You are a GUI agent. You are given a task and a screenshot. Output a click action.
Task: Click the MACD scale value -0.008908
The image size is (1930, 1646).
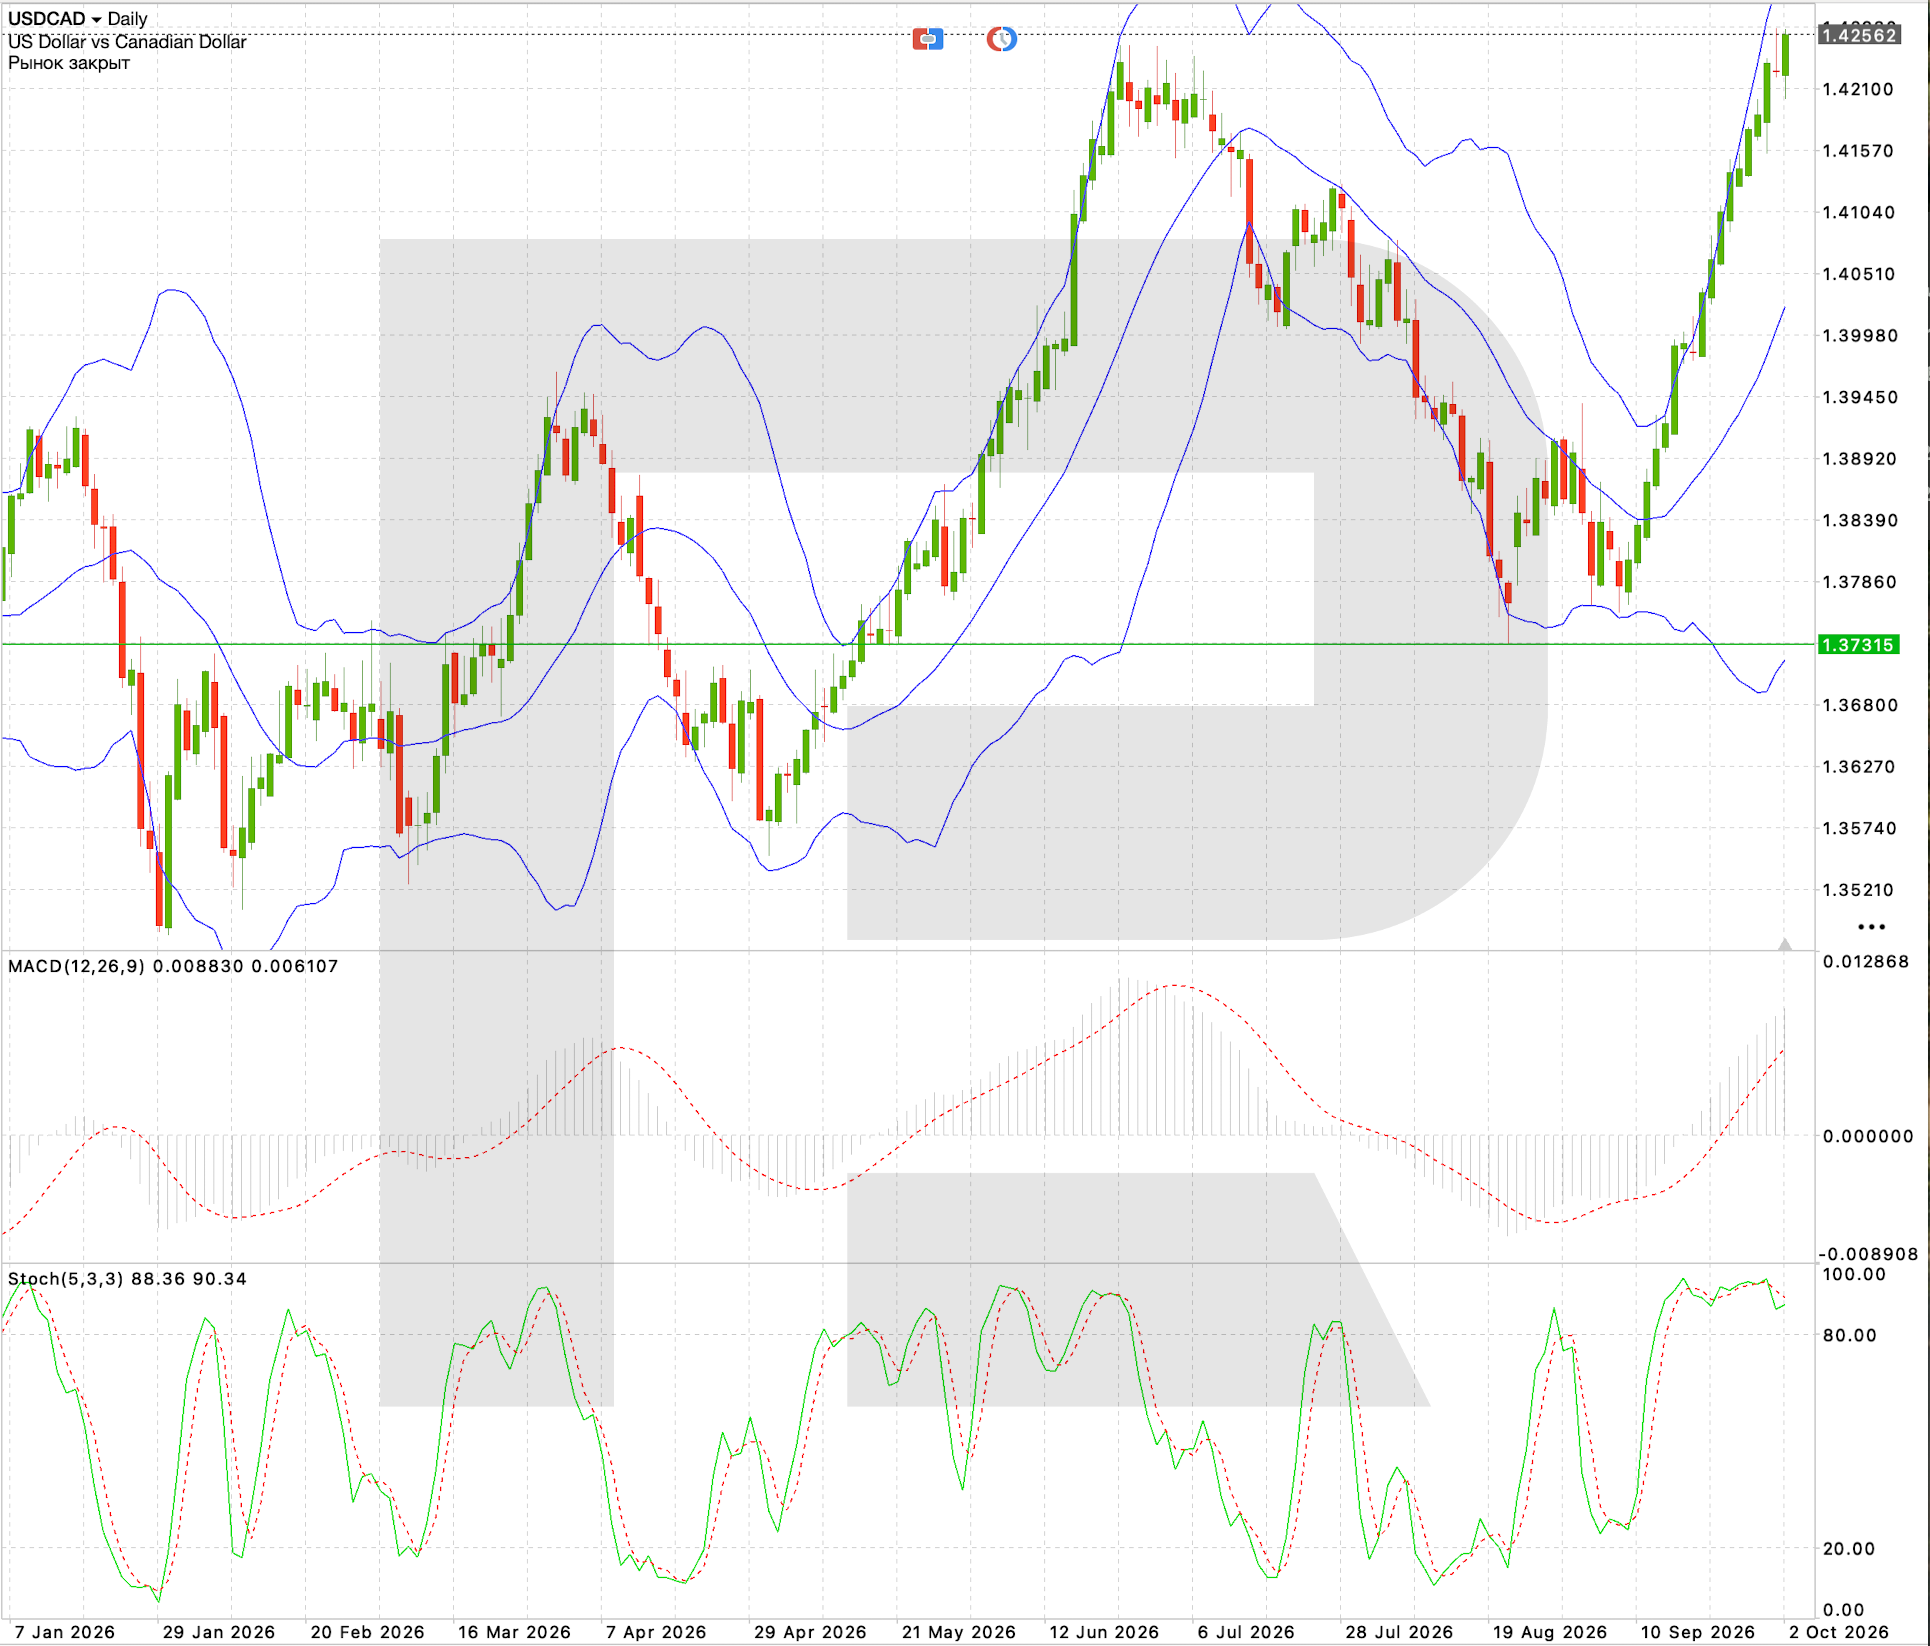1868,1254
